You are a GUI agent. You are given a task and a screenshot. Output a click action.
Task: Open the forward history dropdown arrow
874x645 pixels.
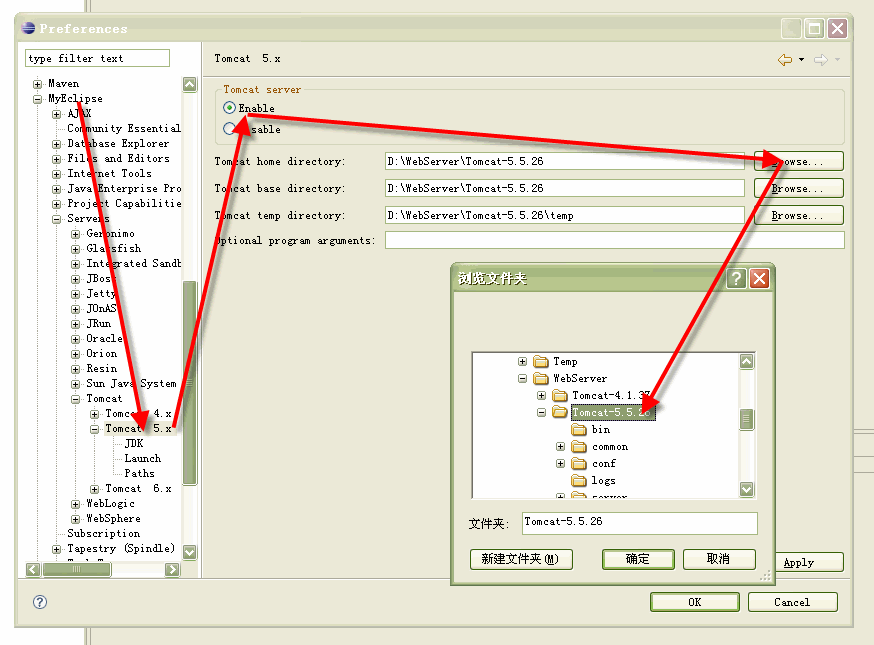(837, 60)
